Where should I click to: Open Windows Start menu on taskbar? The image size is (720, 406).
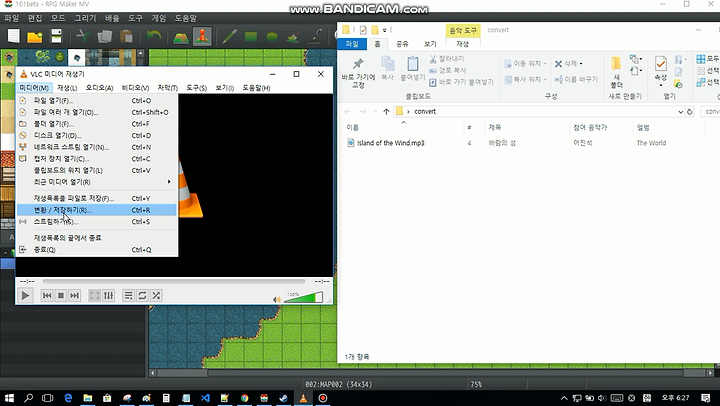coord(9,398)
